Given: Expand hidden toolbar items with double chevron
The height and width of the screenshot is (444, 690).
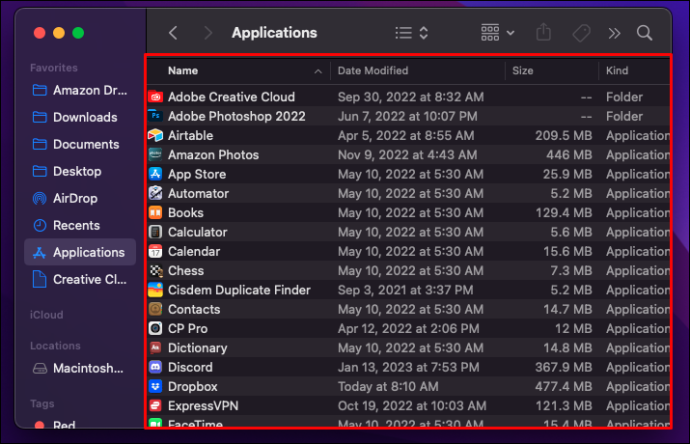Looking at the screenshot, I should tap(614, 33).
